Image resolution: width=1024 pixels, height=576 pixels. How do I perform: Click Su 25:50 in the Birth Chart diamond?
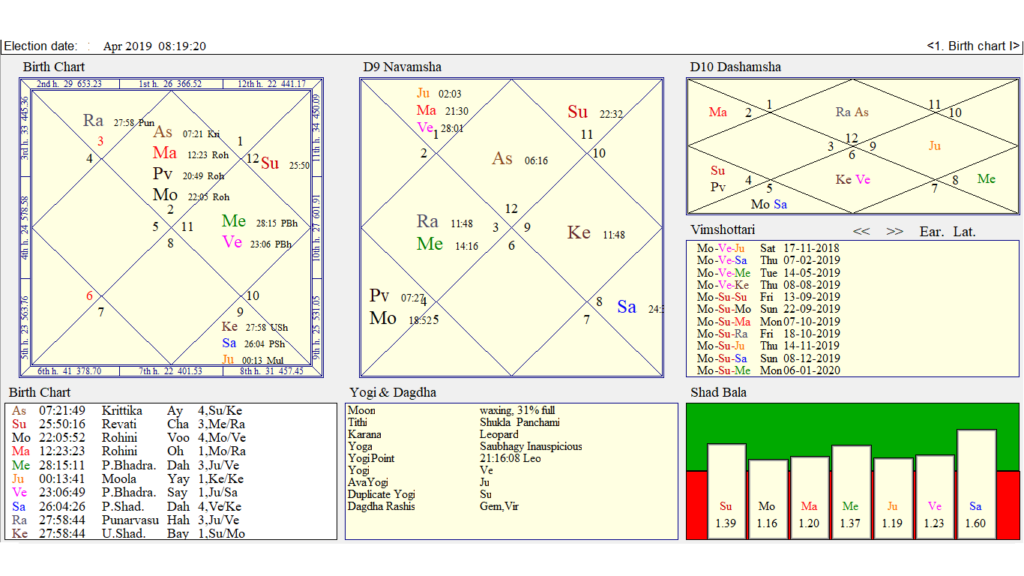pos(285,164)
